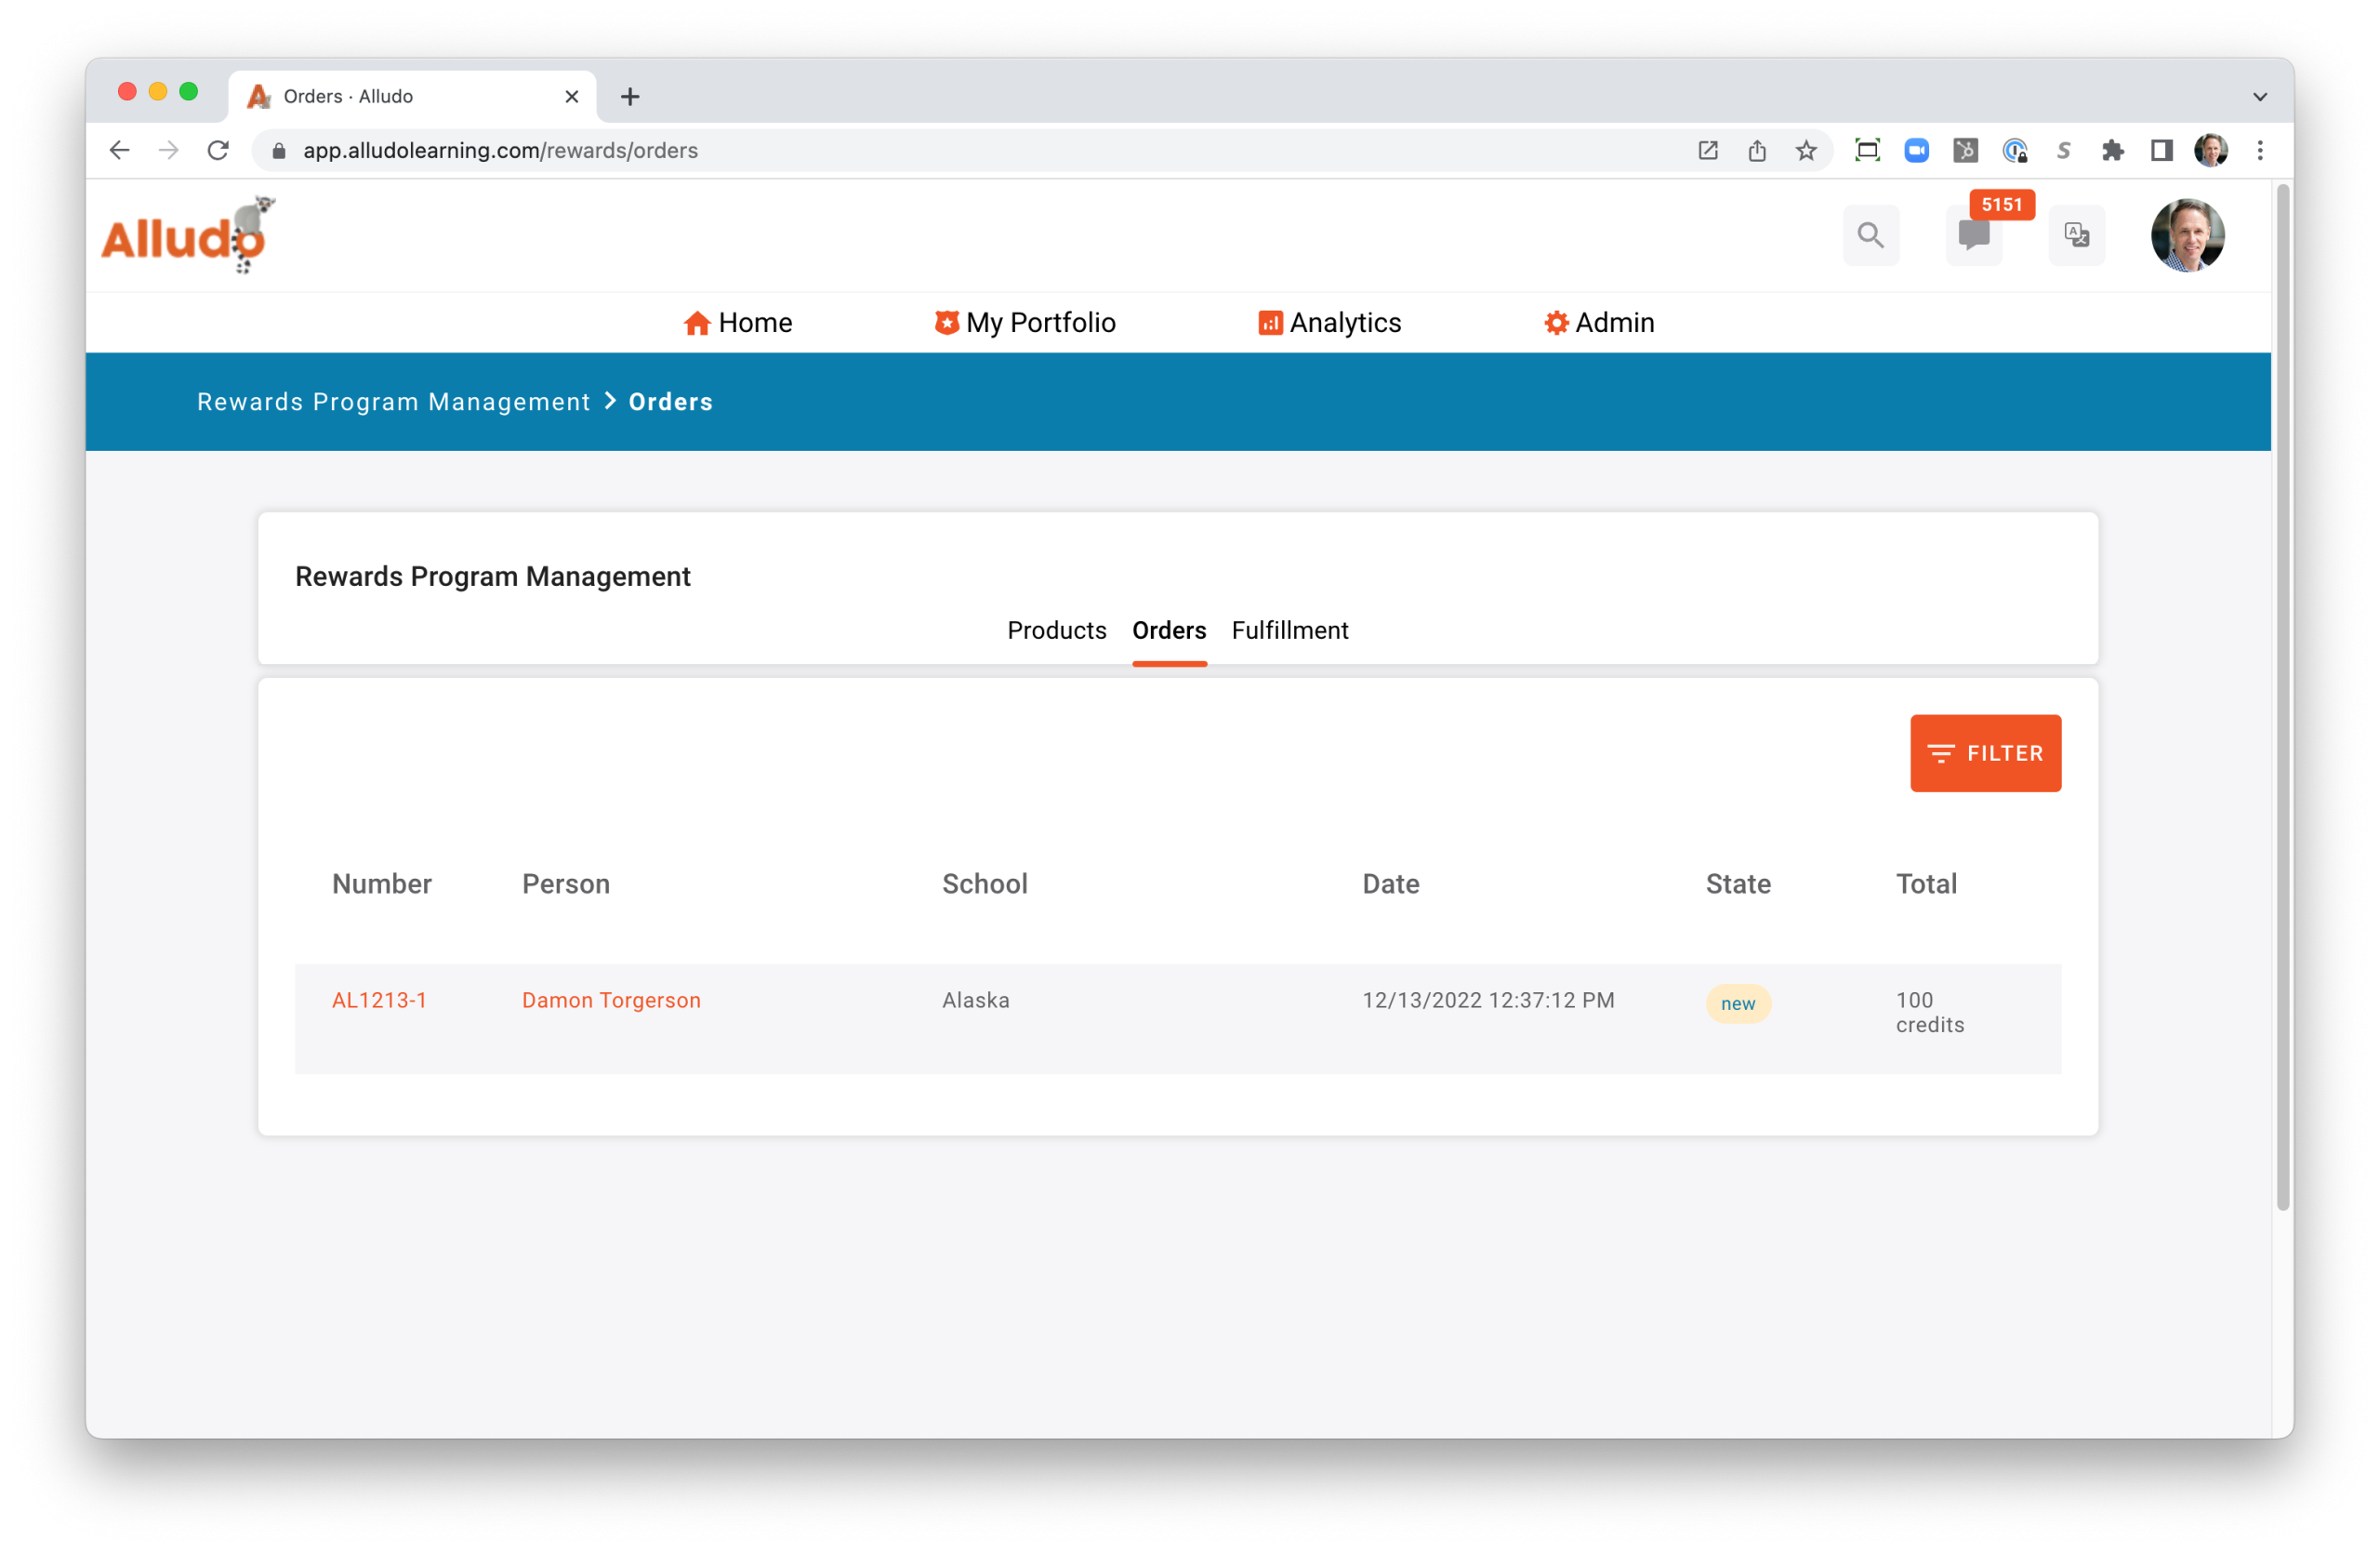Open Analytics navigation item
The height and width of the screenshot is (1552, 2380).
pyautogui.click(x=1330, y=322)
